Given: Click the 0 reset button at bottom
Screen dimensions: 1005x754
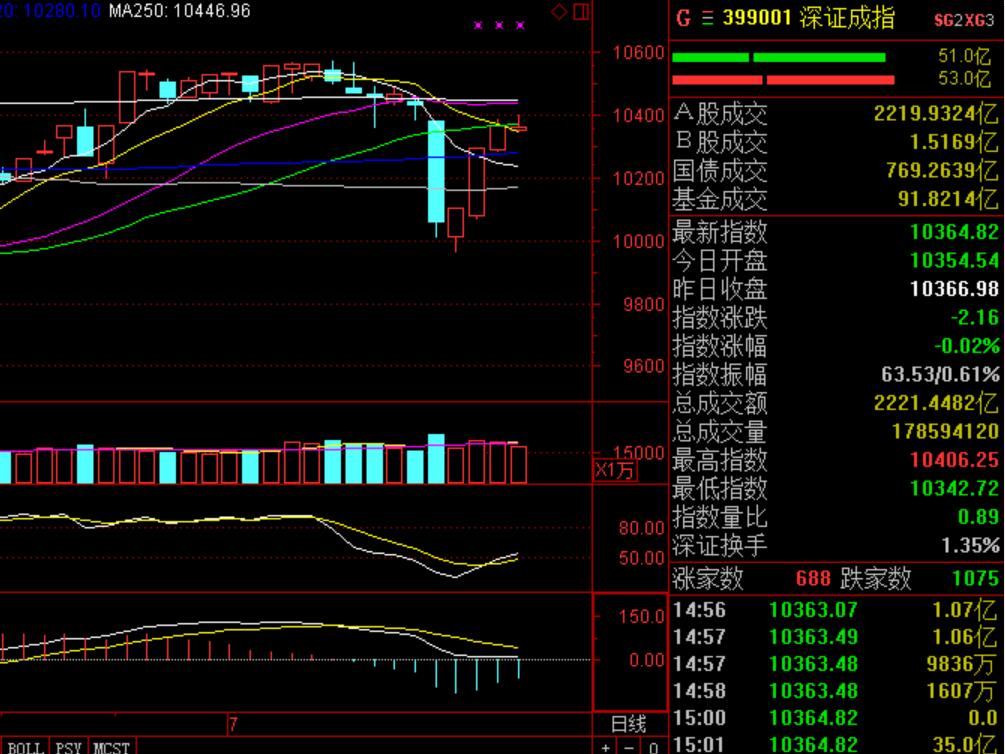Looking at the screenshot, I should (x=653, y=748).
